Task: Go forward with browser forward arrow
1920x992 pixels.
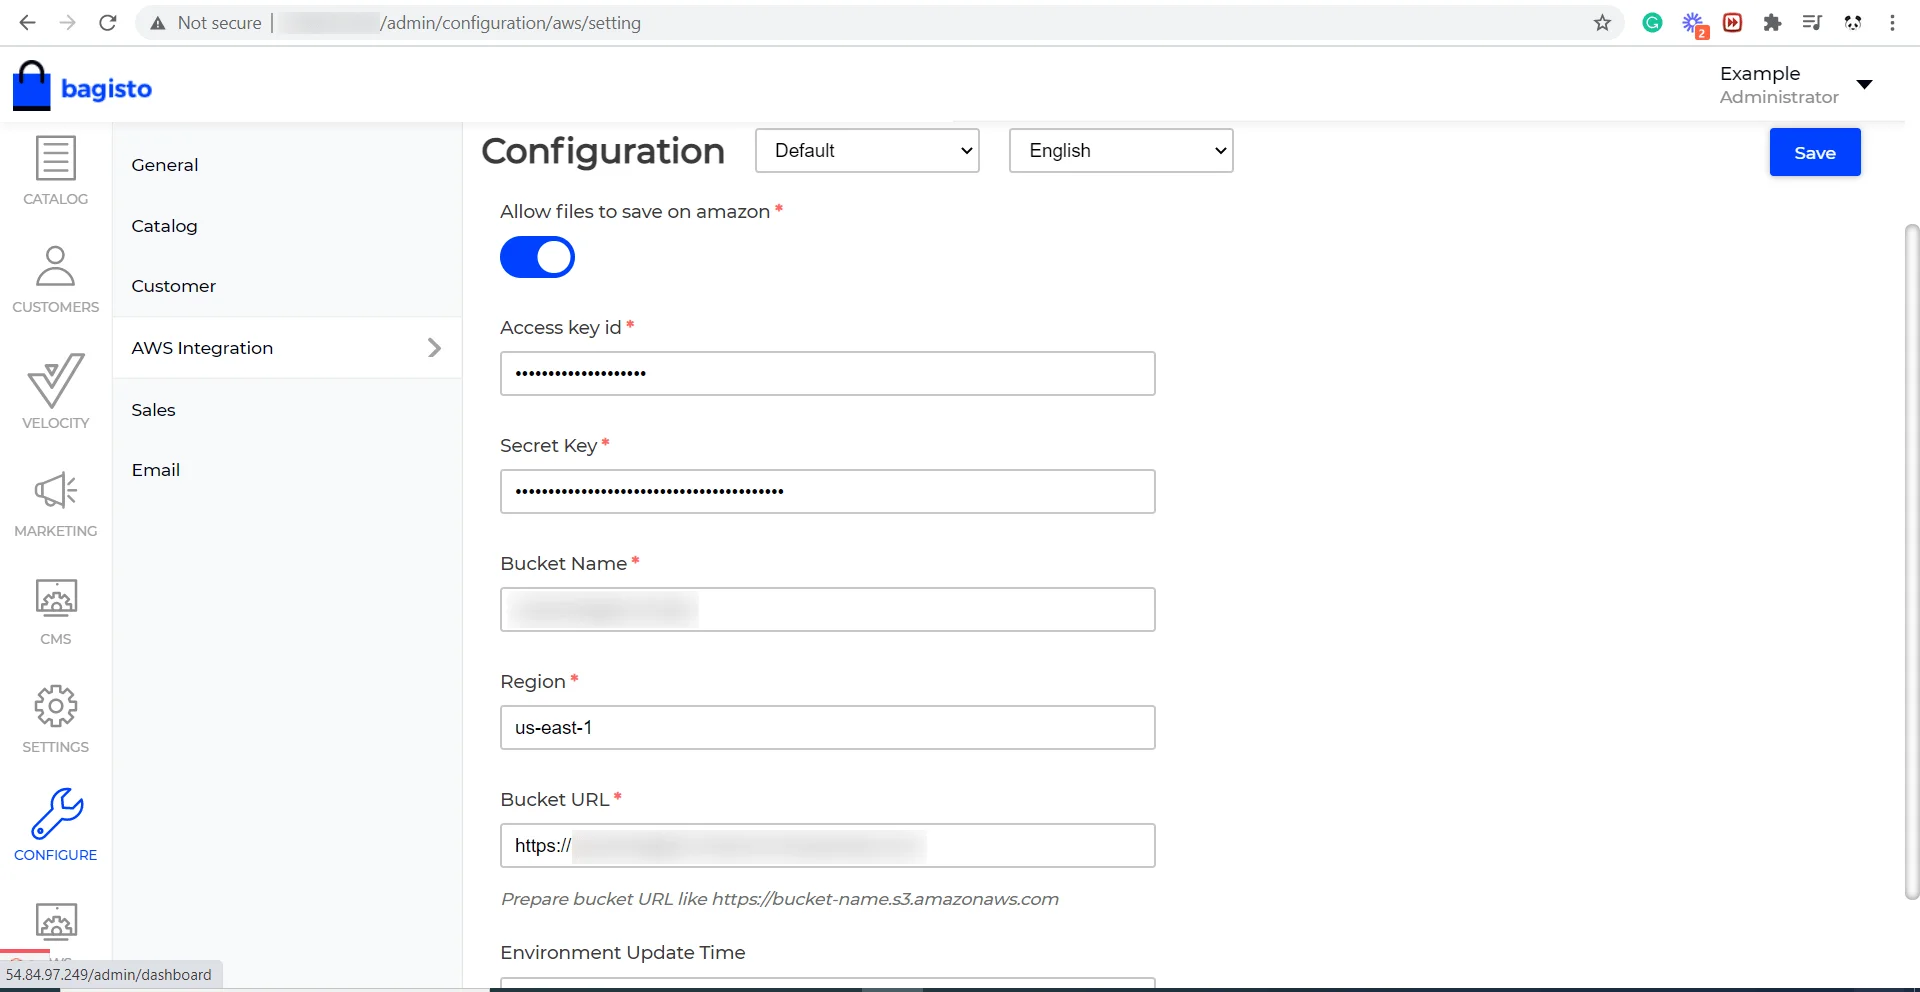Action: pyautogui.click(x=67, y=22)
